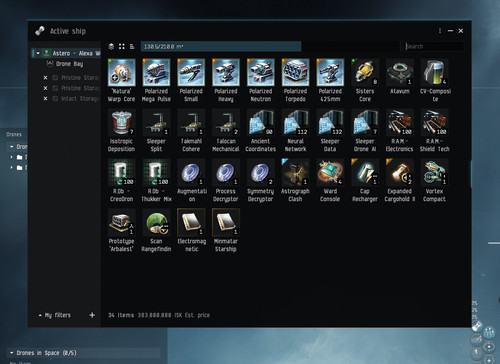Select the 'Natura' Warp Core item
Viewport: 500px width, 364px height.
[x=122, y=80]
